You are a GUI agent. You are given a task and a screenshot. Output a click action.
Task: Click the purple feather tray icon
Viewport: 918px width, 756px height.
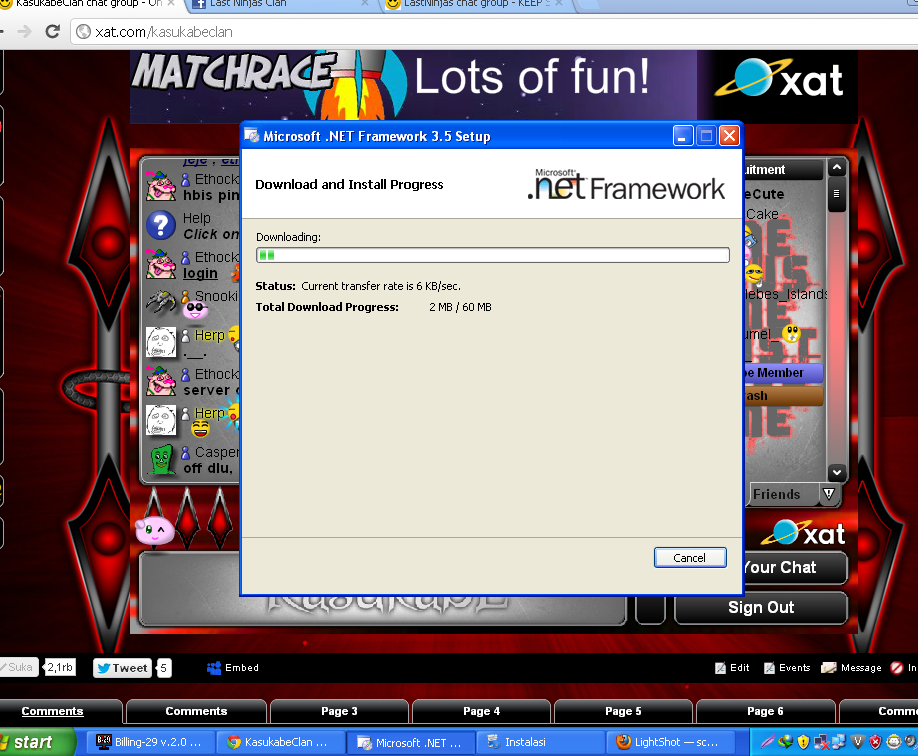coord(767,742)
